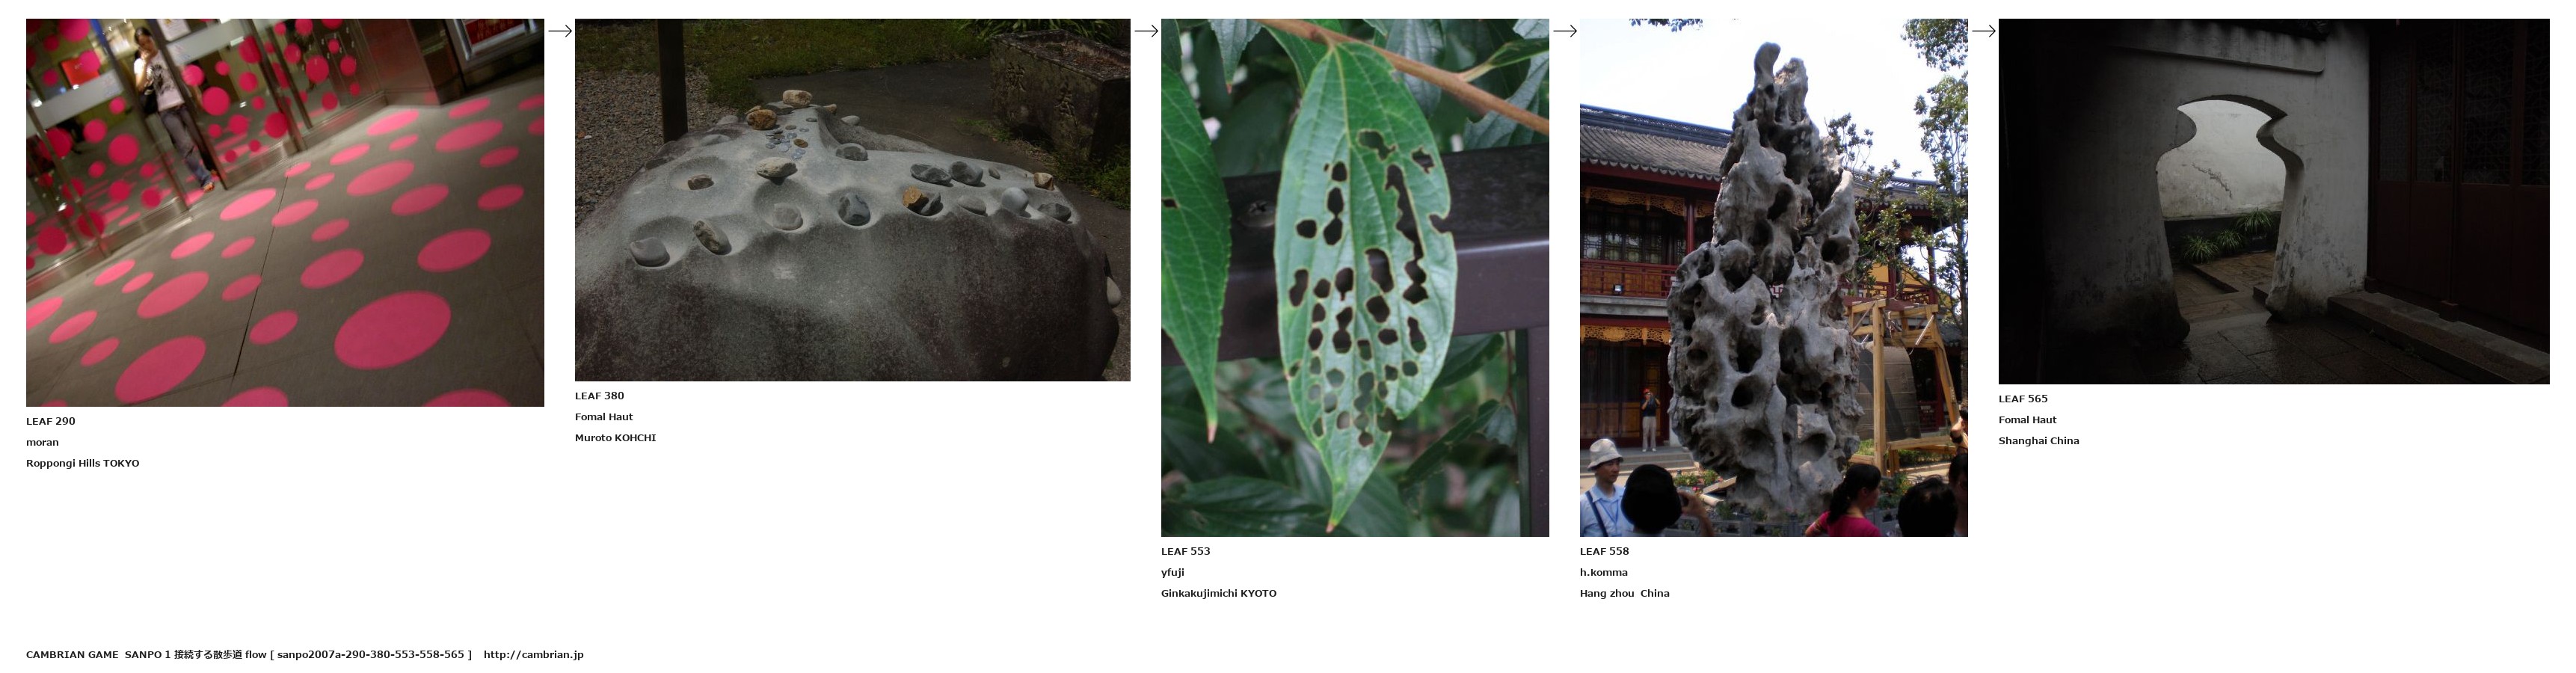Click the author name h.komma

click(1604, 573)
